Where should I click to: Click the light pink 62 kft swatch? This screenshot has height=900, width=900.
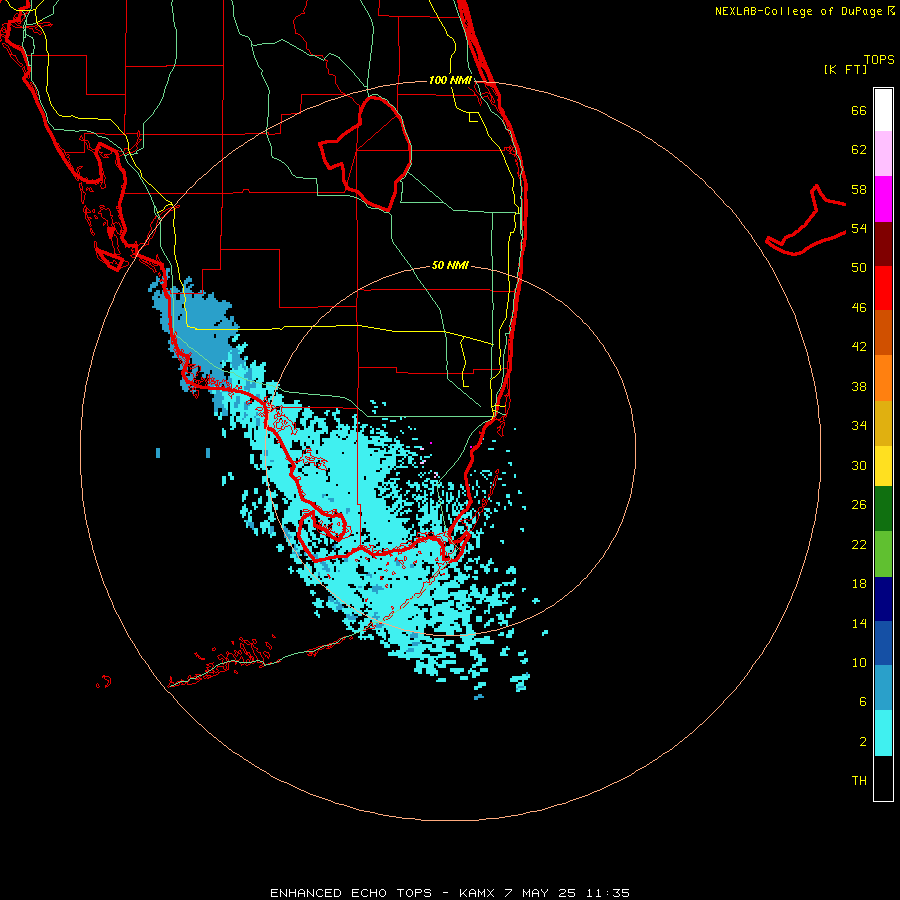pyautogui.click(x=883, y=154)
